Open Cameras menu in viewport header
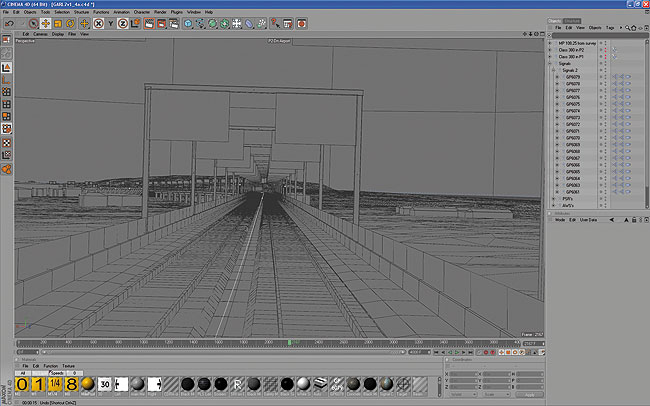This screenshot has width=650, height=406. (41, 33)
